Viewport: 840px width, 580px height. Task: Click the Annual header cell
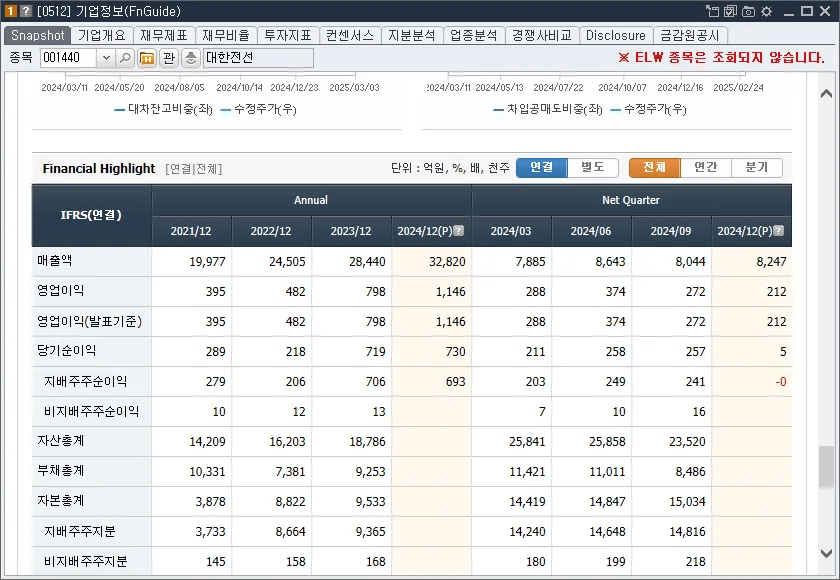coord(311,200)
